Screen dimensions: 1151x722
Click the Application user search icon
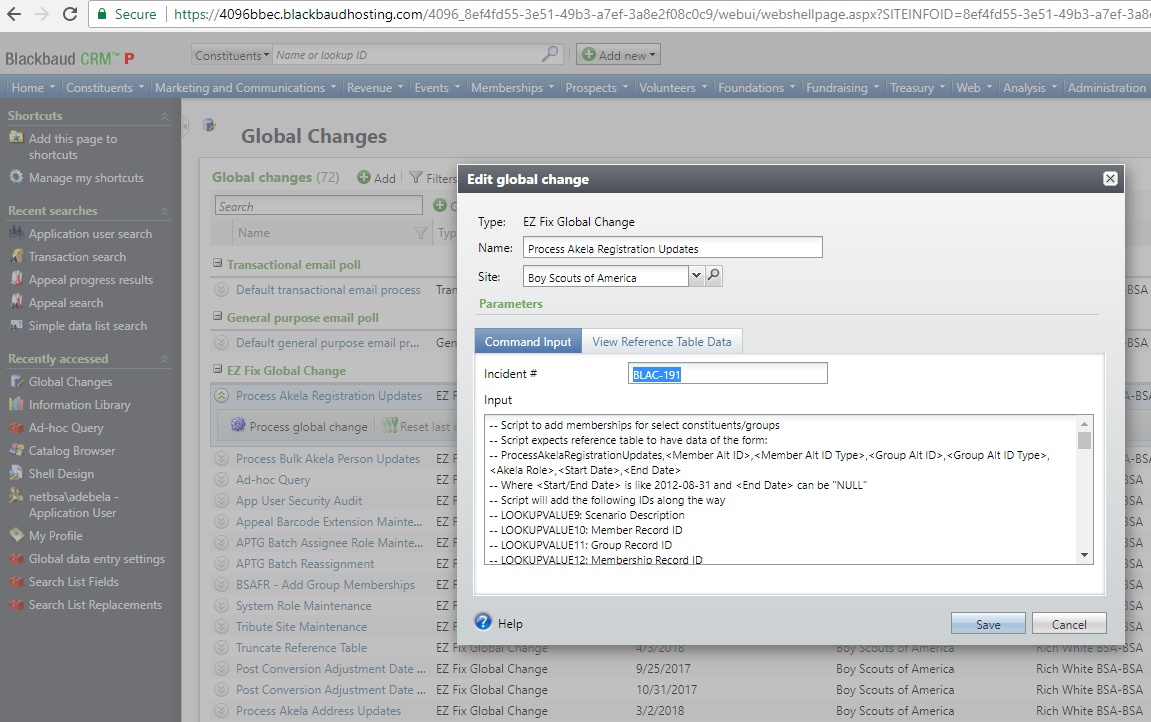pos(16,234)
